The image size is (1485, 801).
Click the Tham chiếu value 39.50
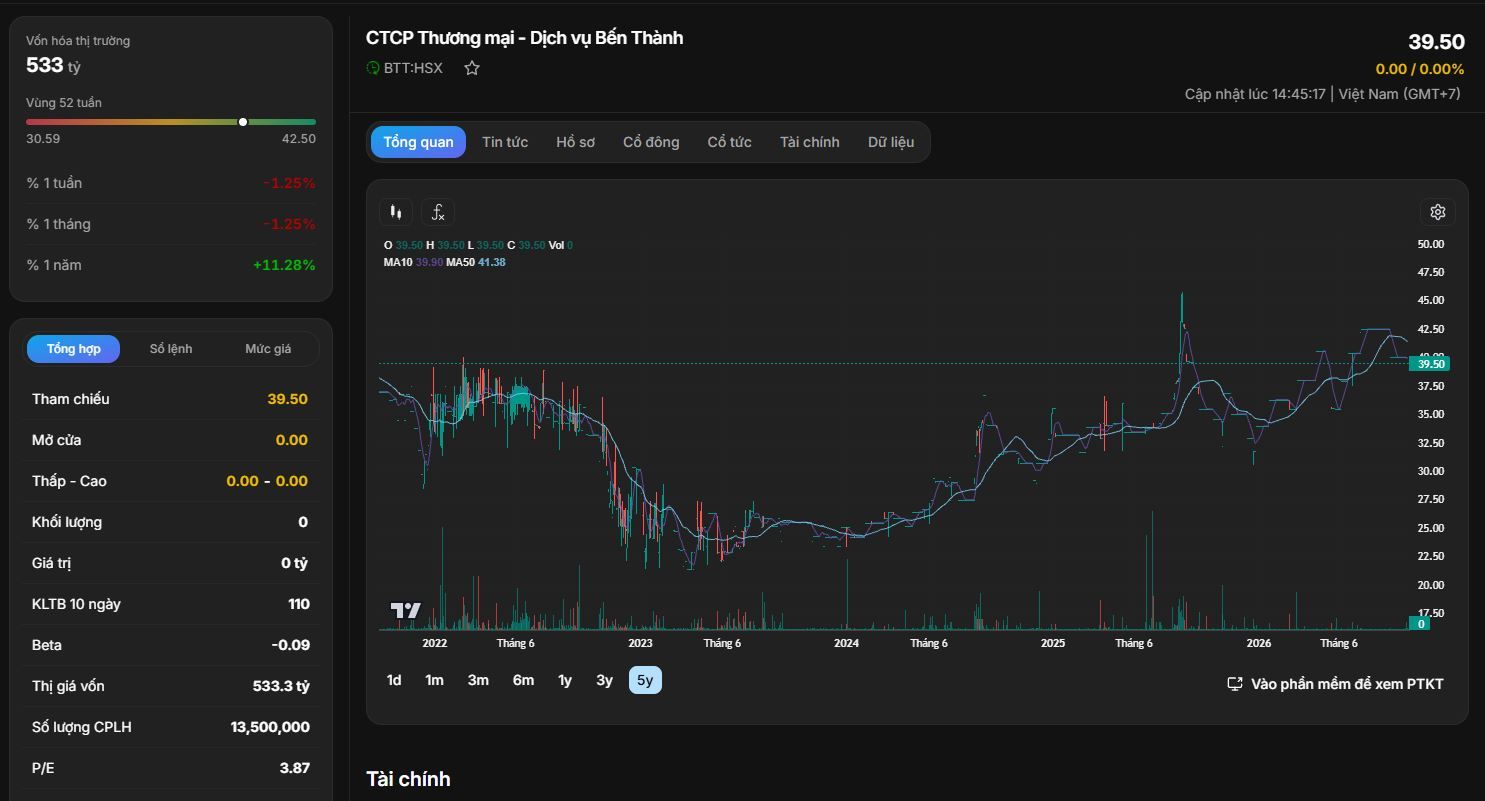click(287, 399)
